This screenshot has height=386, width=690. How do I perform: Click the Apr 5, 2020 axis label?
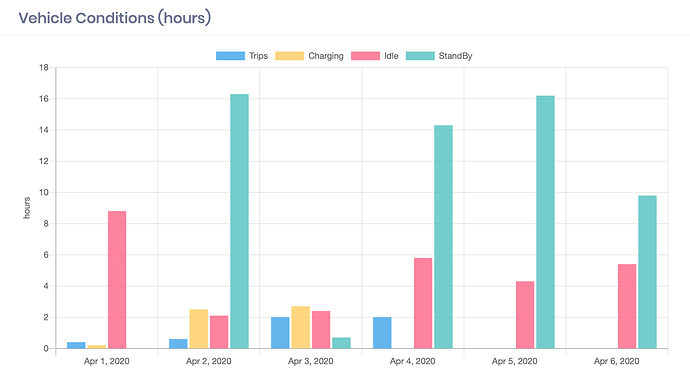pos(515,361)
